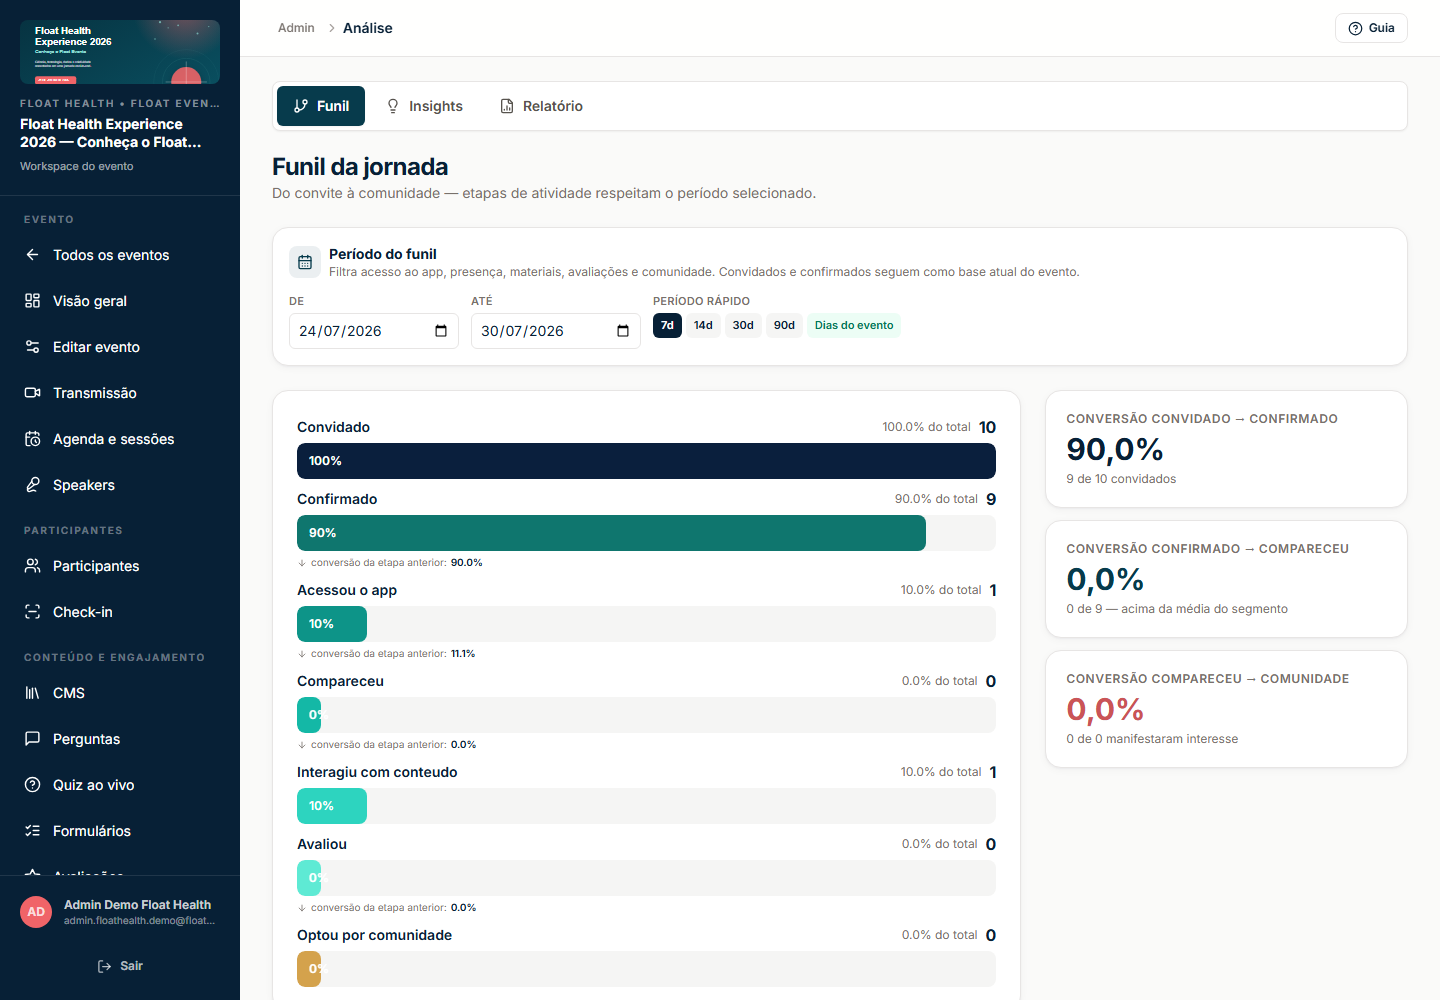The height and width of the screenshot is (1000, 1440).
Task: Click the Período do funil calendar icon
Action: point(305,262)
